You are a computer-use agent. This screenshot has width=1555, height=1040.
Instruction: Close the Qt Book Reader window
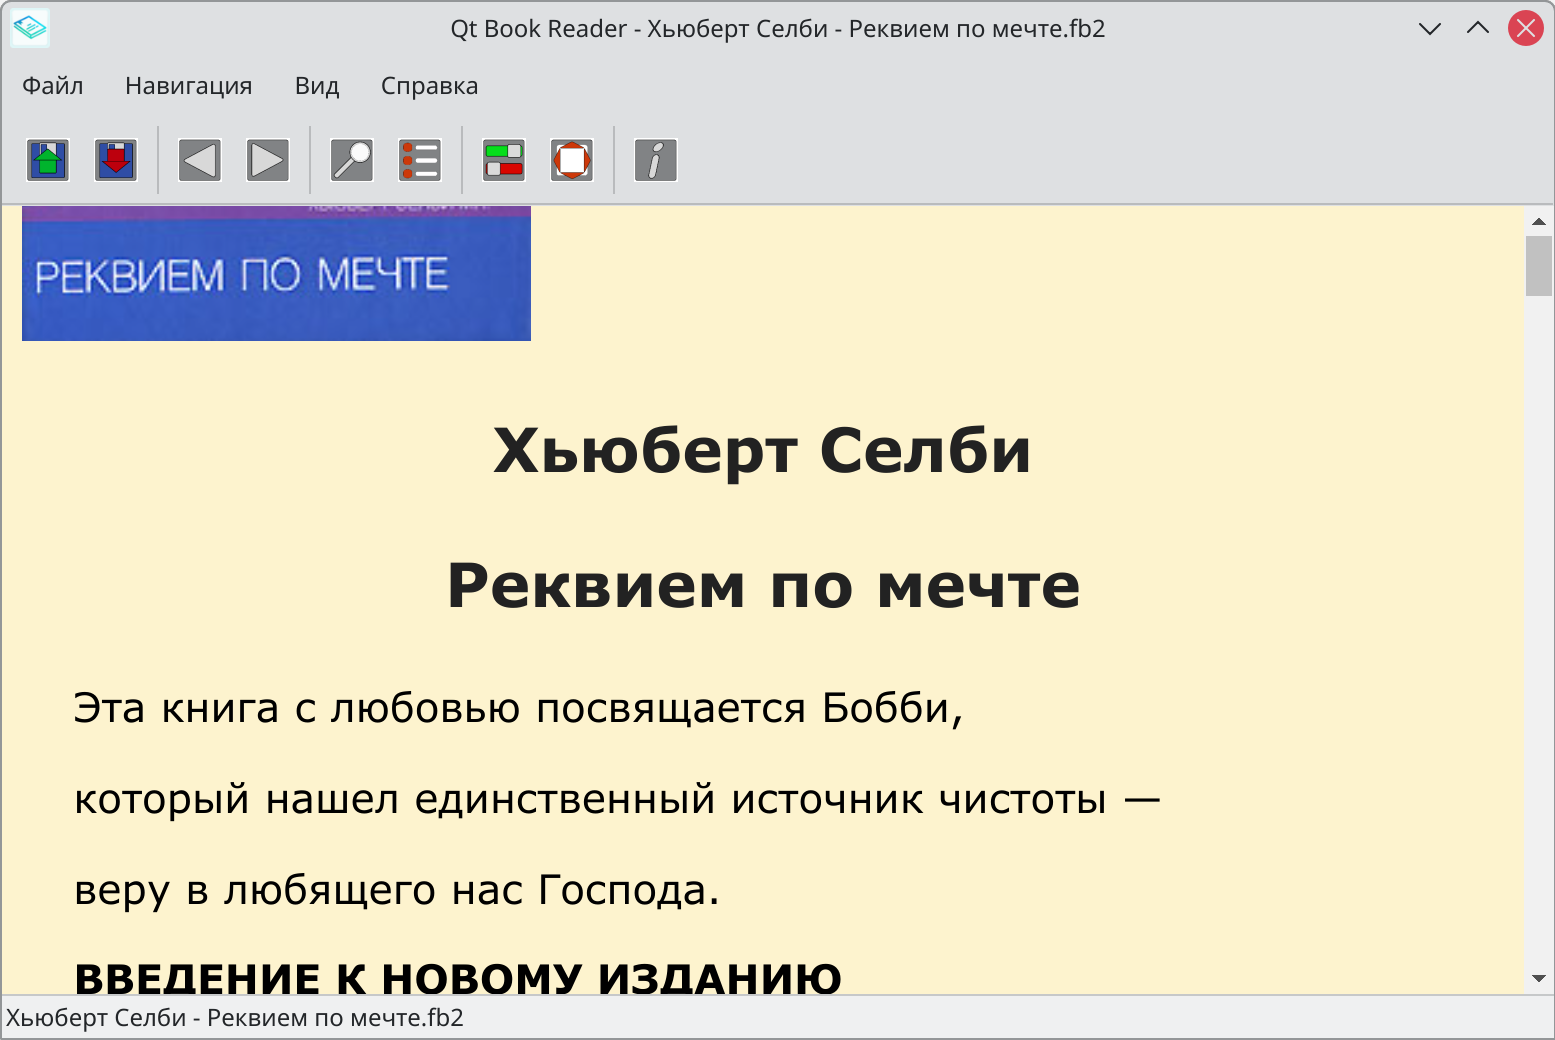1526,28
